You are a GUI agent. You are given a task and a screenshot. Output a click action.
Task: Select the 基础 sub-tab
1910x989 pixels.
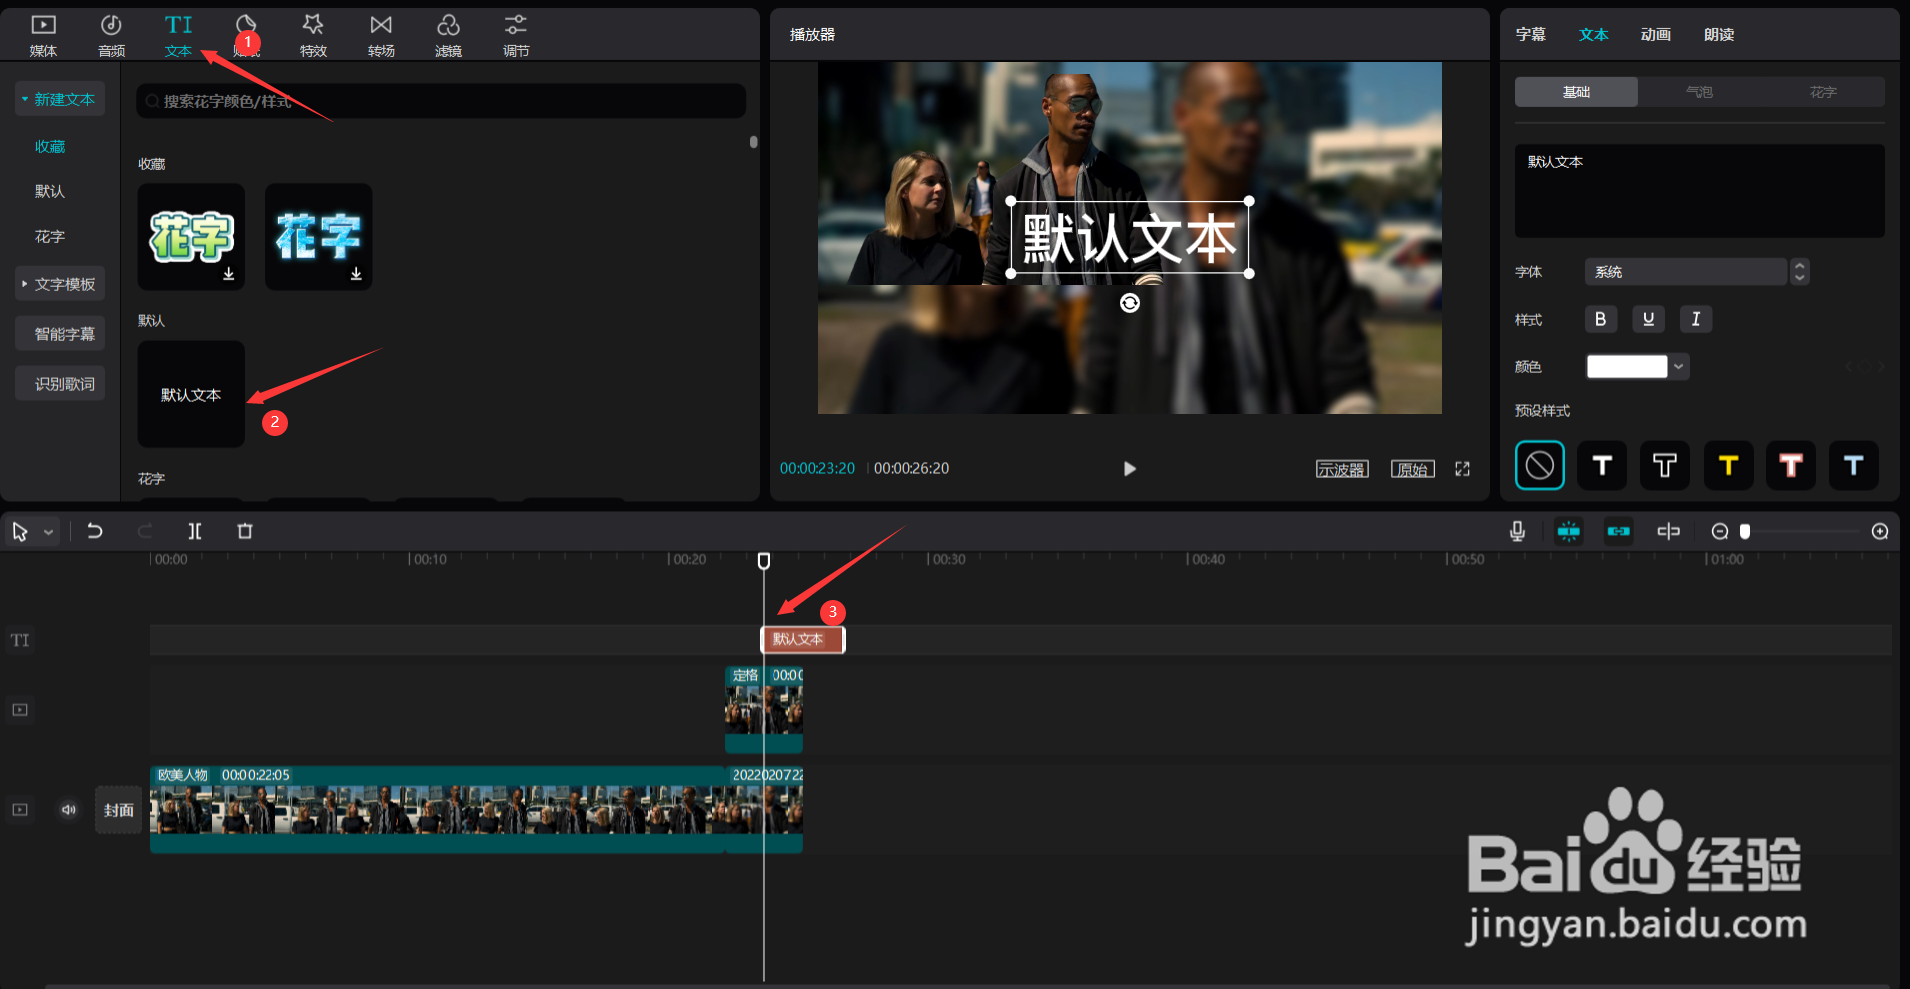pos(1576,92)
